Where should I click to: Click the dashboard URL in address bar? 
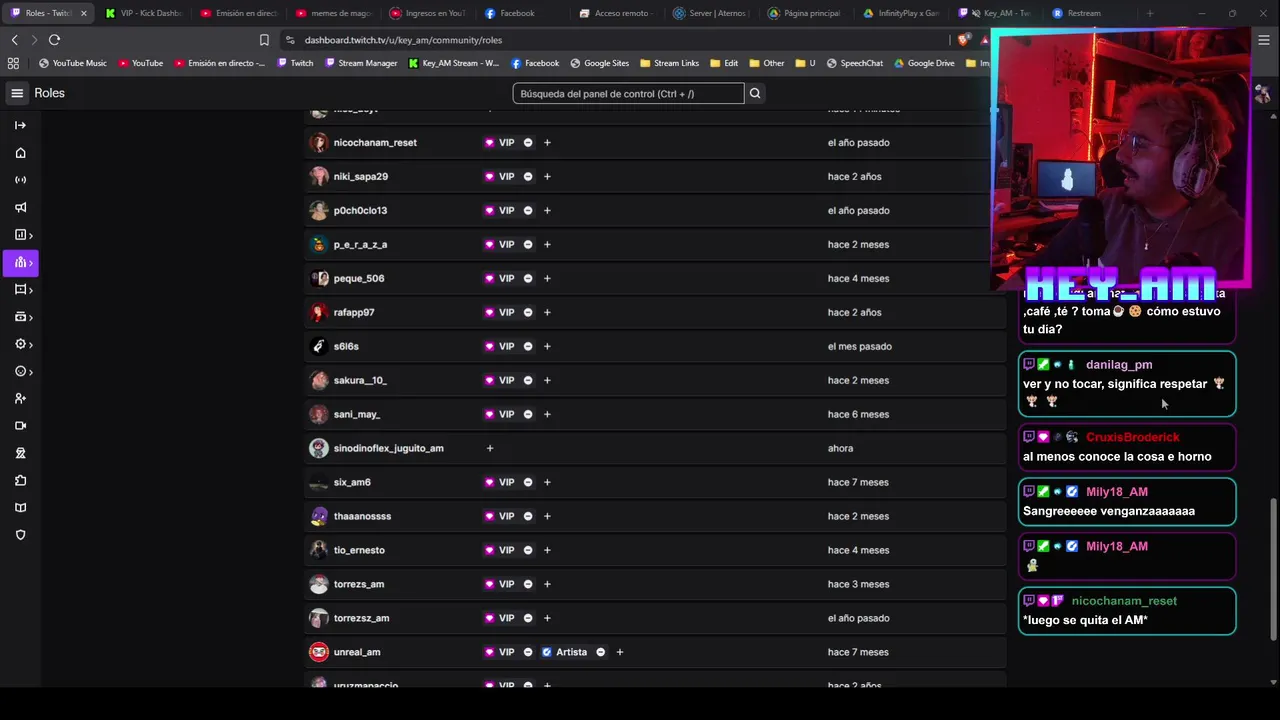(x=403, y=40)
